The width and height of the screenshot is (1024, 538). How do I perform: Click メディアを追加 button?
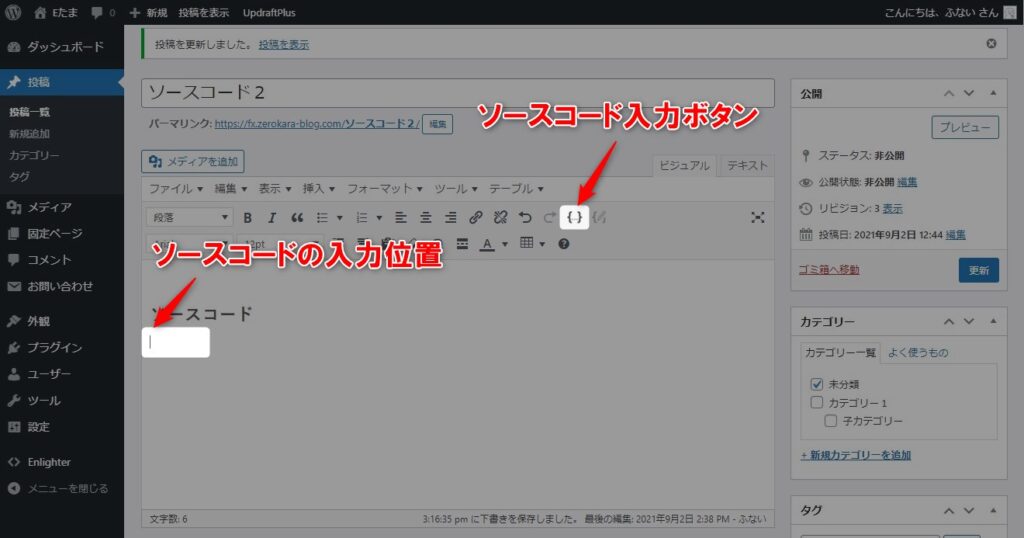click(193, 162)
